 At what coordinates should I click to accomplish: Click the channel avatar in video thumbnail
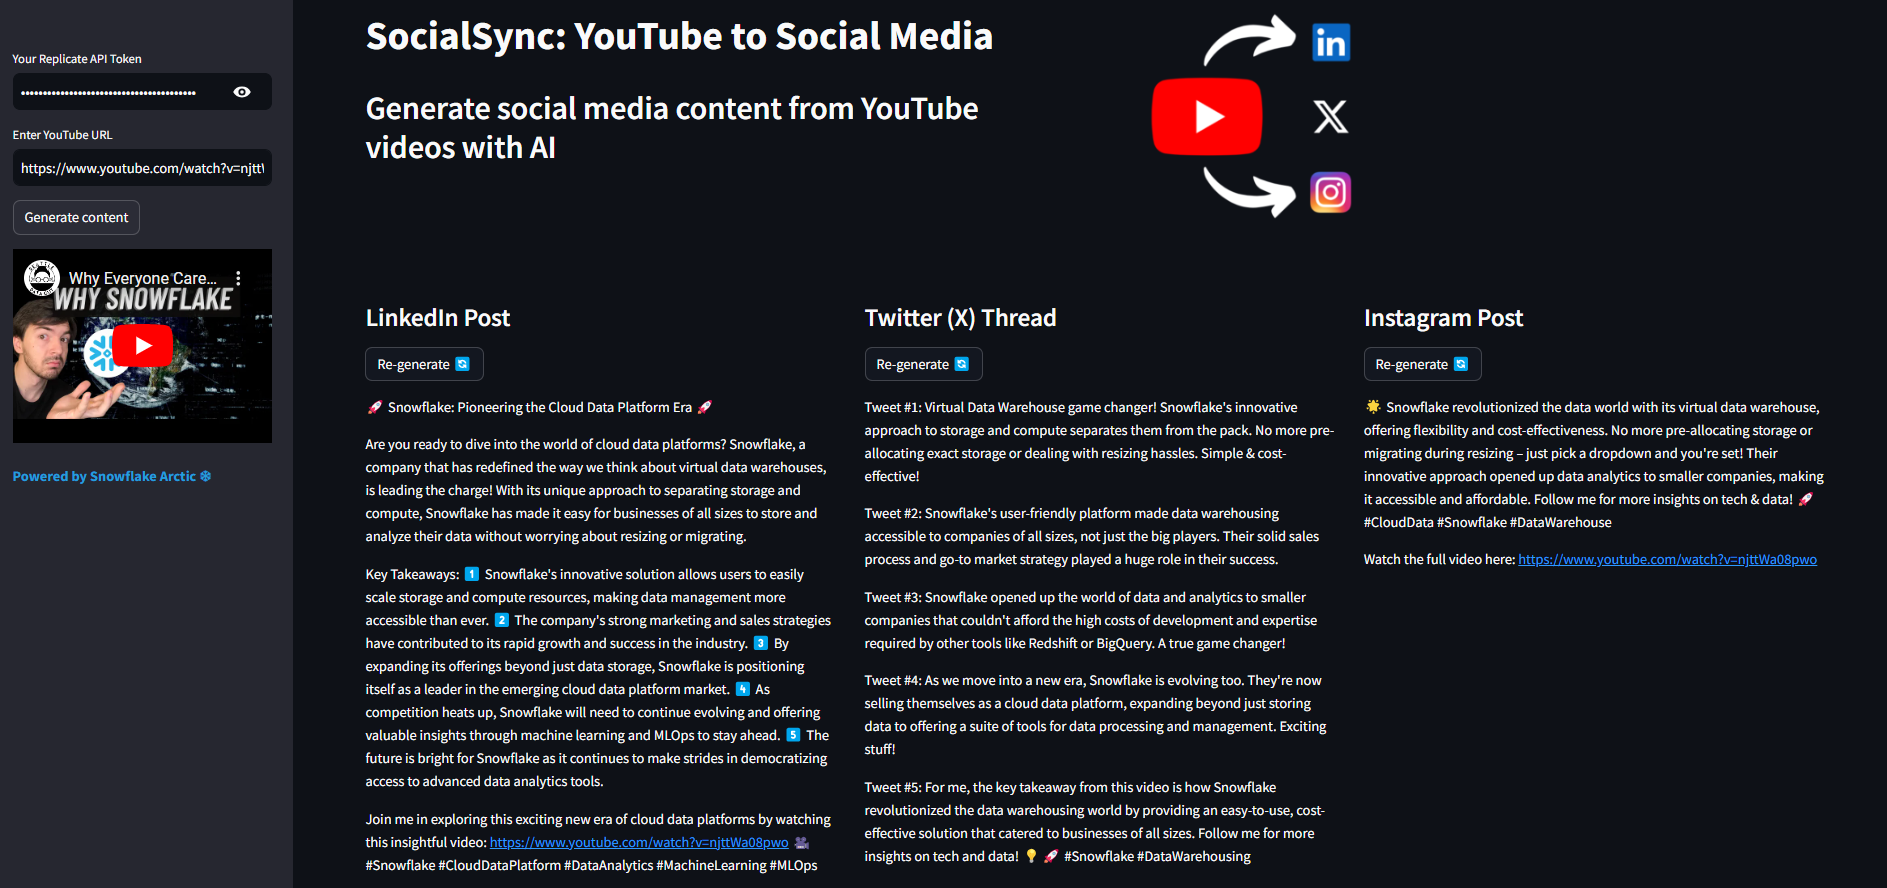pyautogui.click(x=41, y=277)
